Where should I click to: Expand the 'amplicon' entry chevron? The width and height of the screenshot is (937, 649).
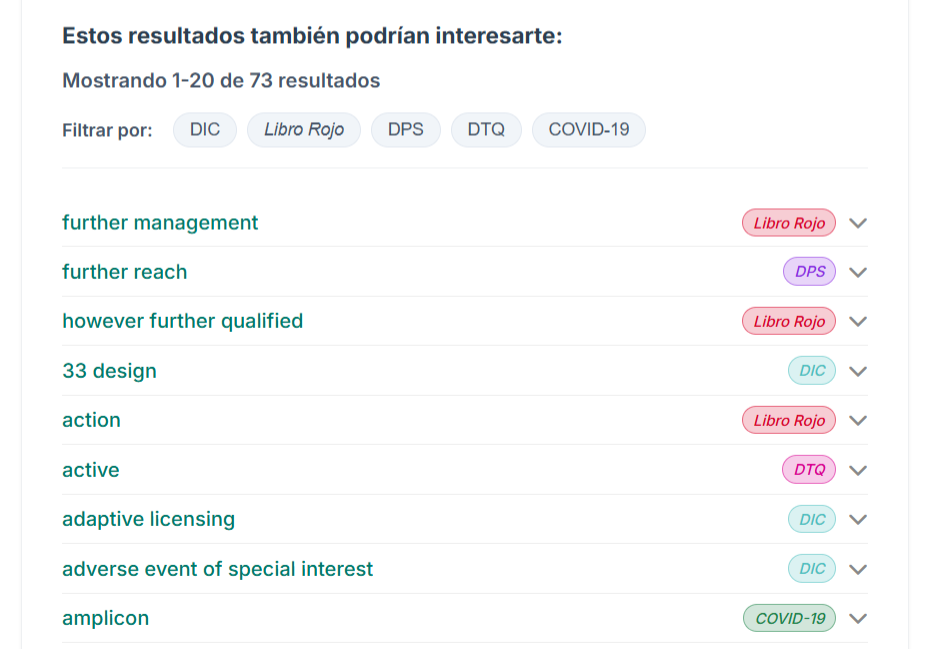tap(857, 619)
